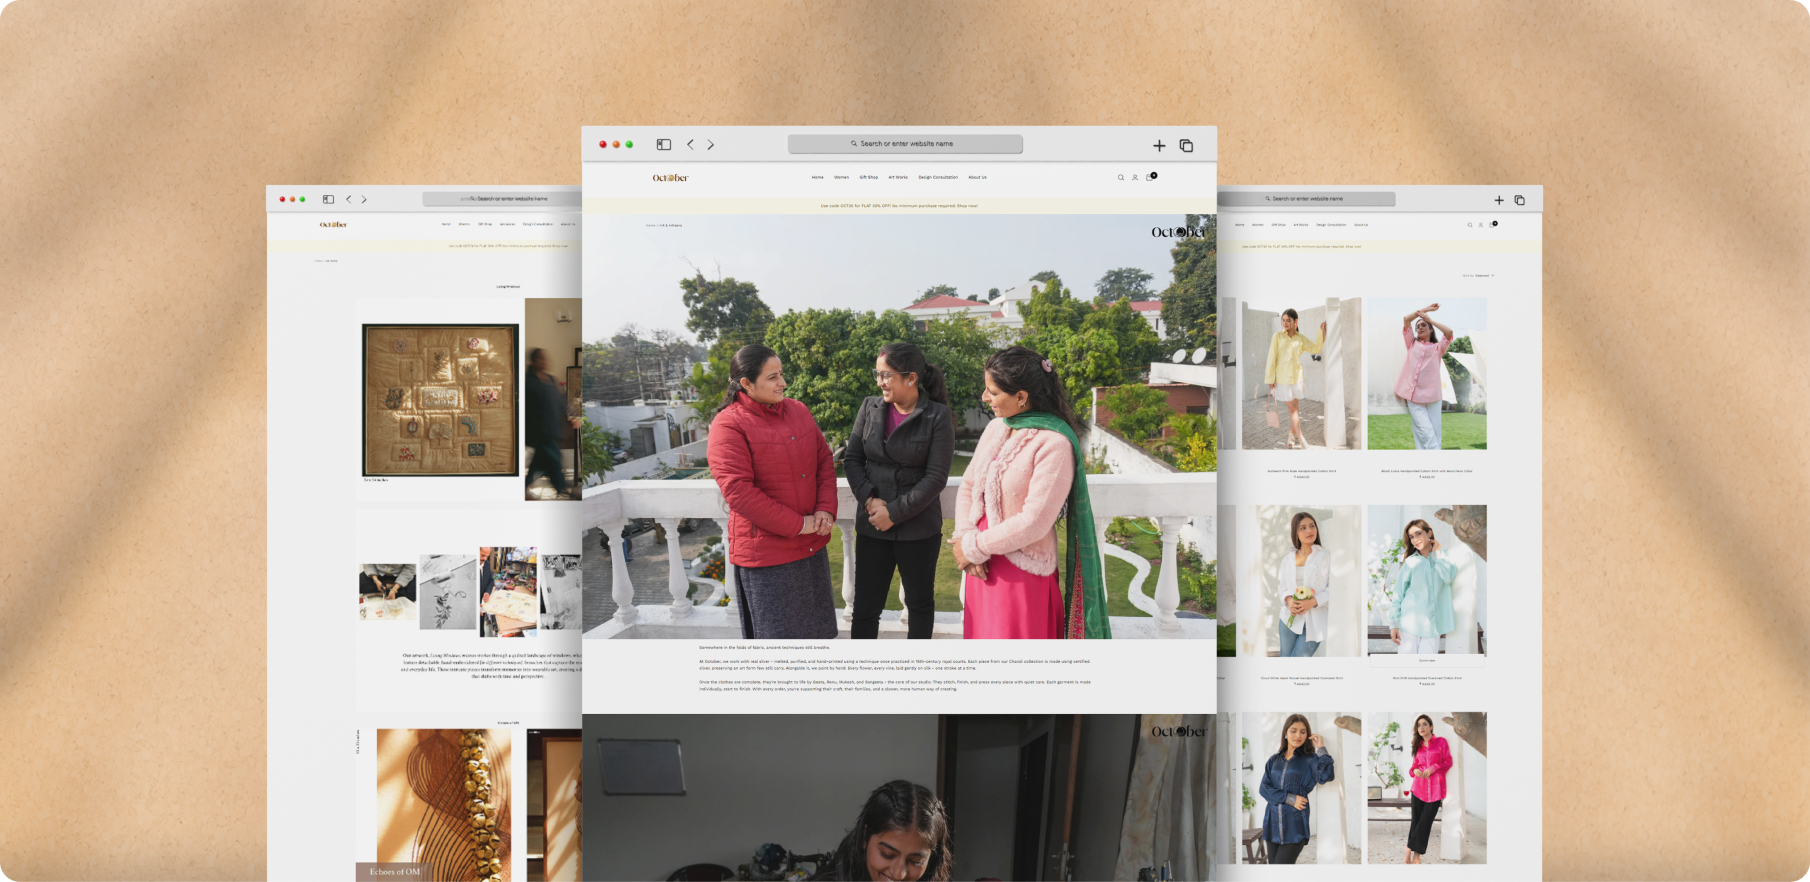Expand the Sort by Featured dropdown
Image resolution: width=1810 pixels, height=882 pixels.
pos(1479,275)
